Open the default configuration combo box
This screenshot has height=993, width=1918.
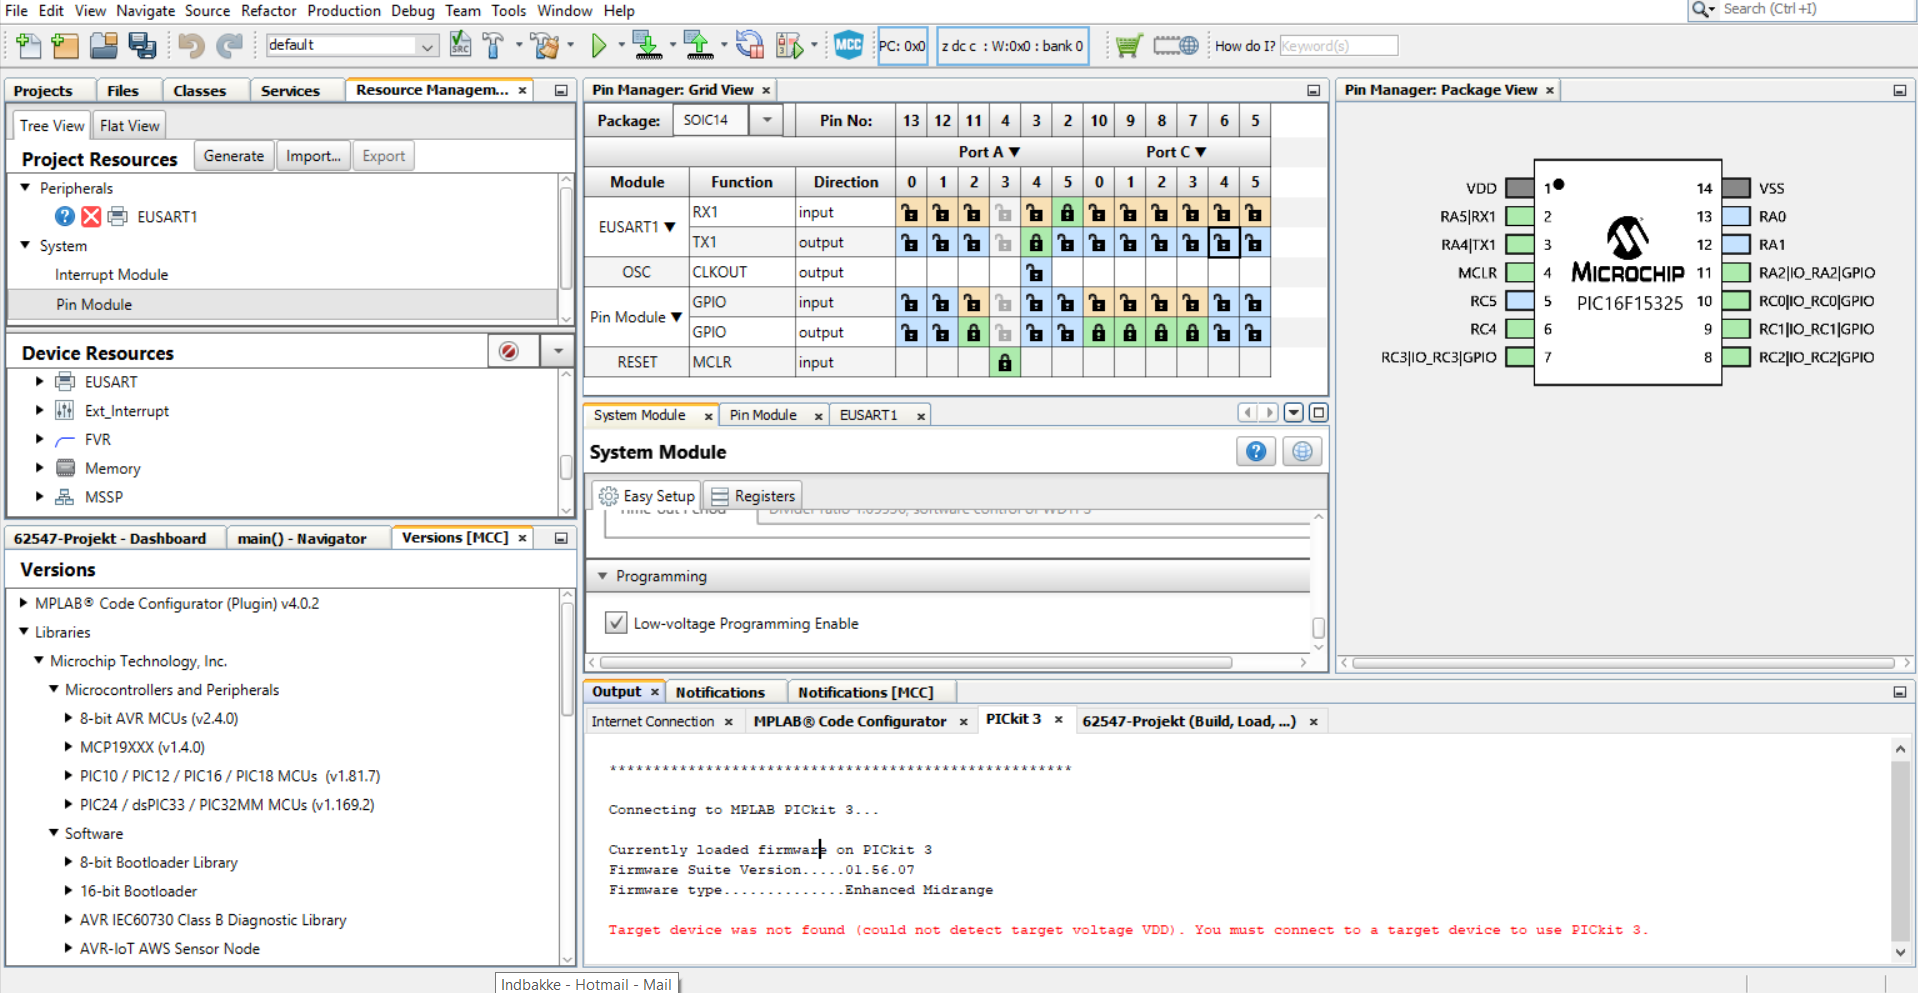[352, 45]
